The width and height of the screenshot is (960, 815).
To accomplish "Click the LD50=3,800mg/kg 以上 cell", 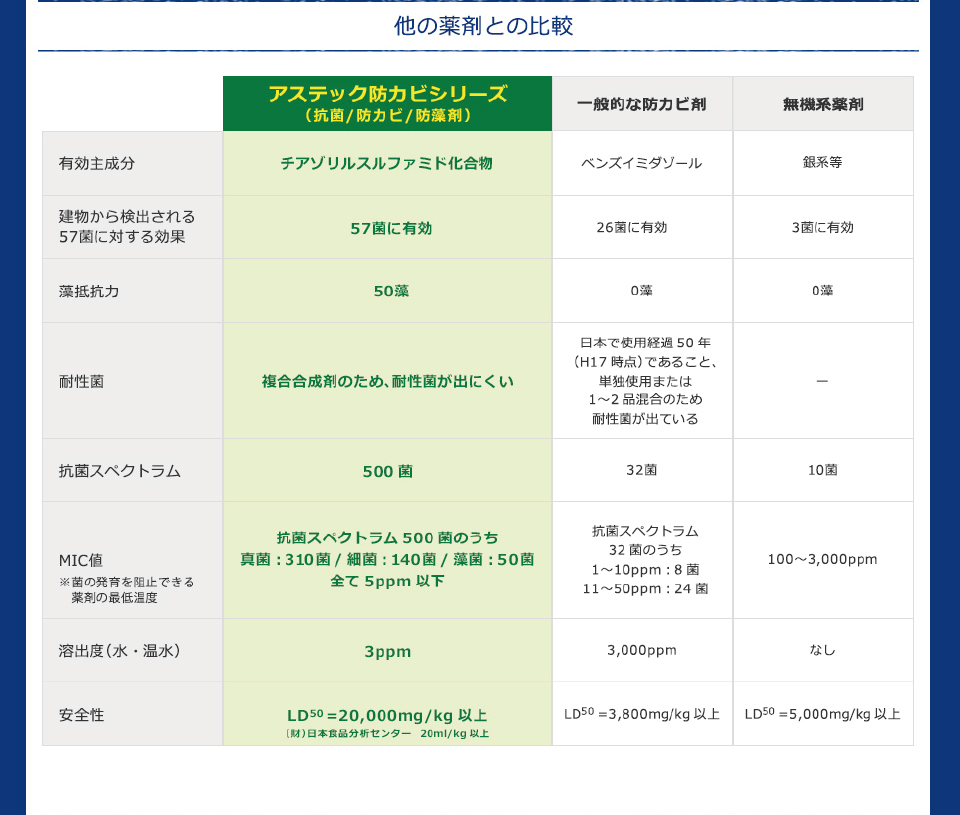I will [642, 714].
